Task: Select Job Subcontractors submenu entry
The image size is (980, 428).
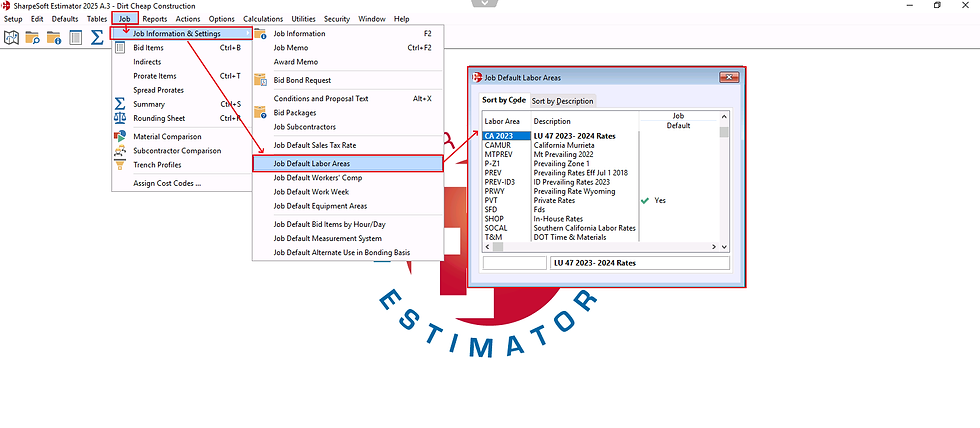Action: [348, 127]
